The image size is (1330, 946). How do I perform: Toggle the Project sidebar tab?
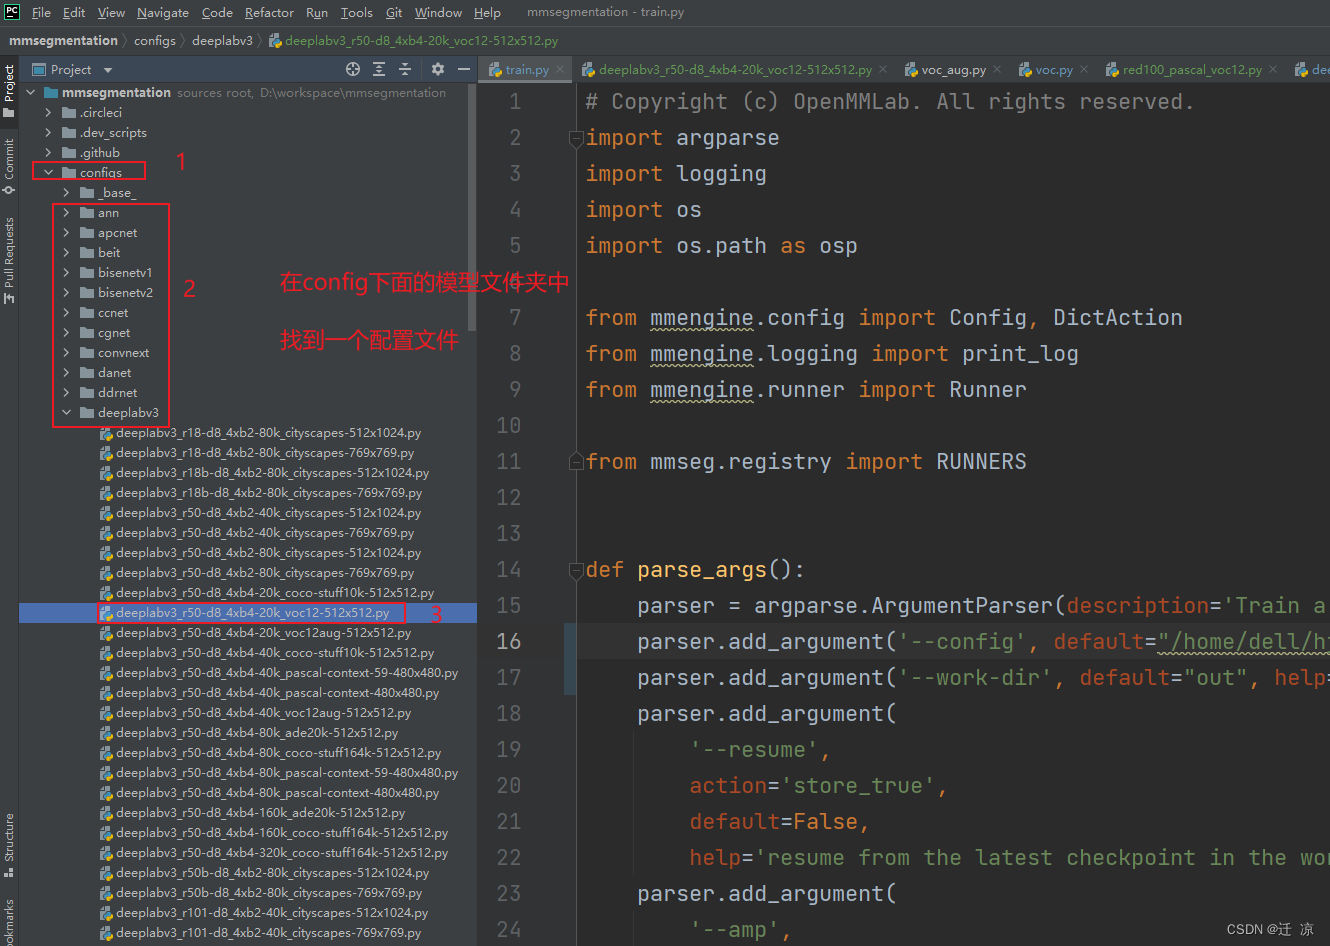point(9,91)
